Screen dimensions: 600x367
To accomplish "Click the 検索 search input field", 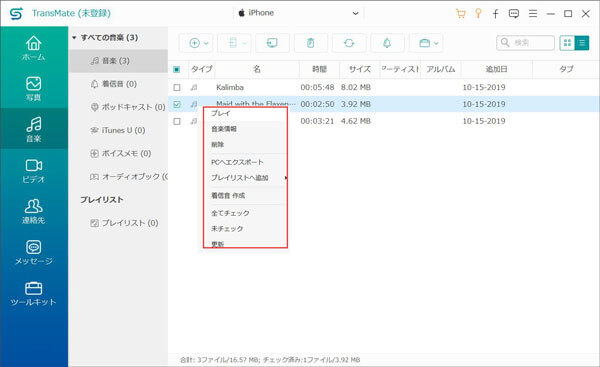I will (x=525, y=43).
